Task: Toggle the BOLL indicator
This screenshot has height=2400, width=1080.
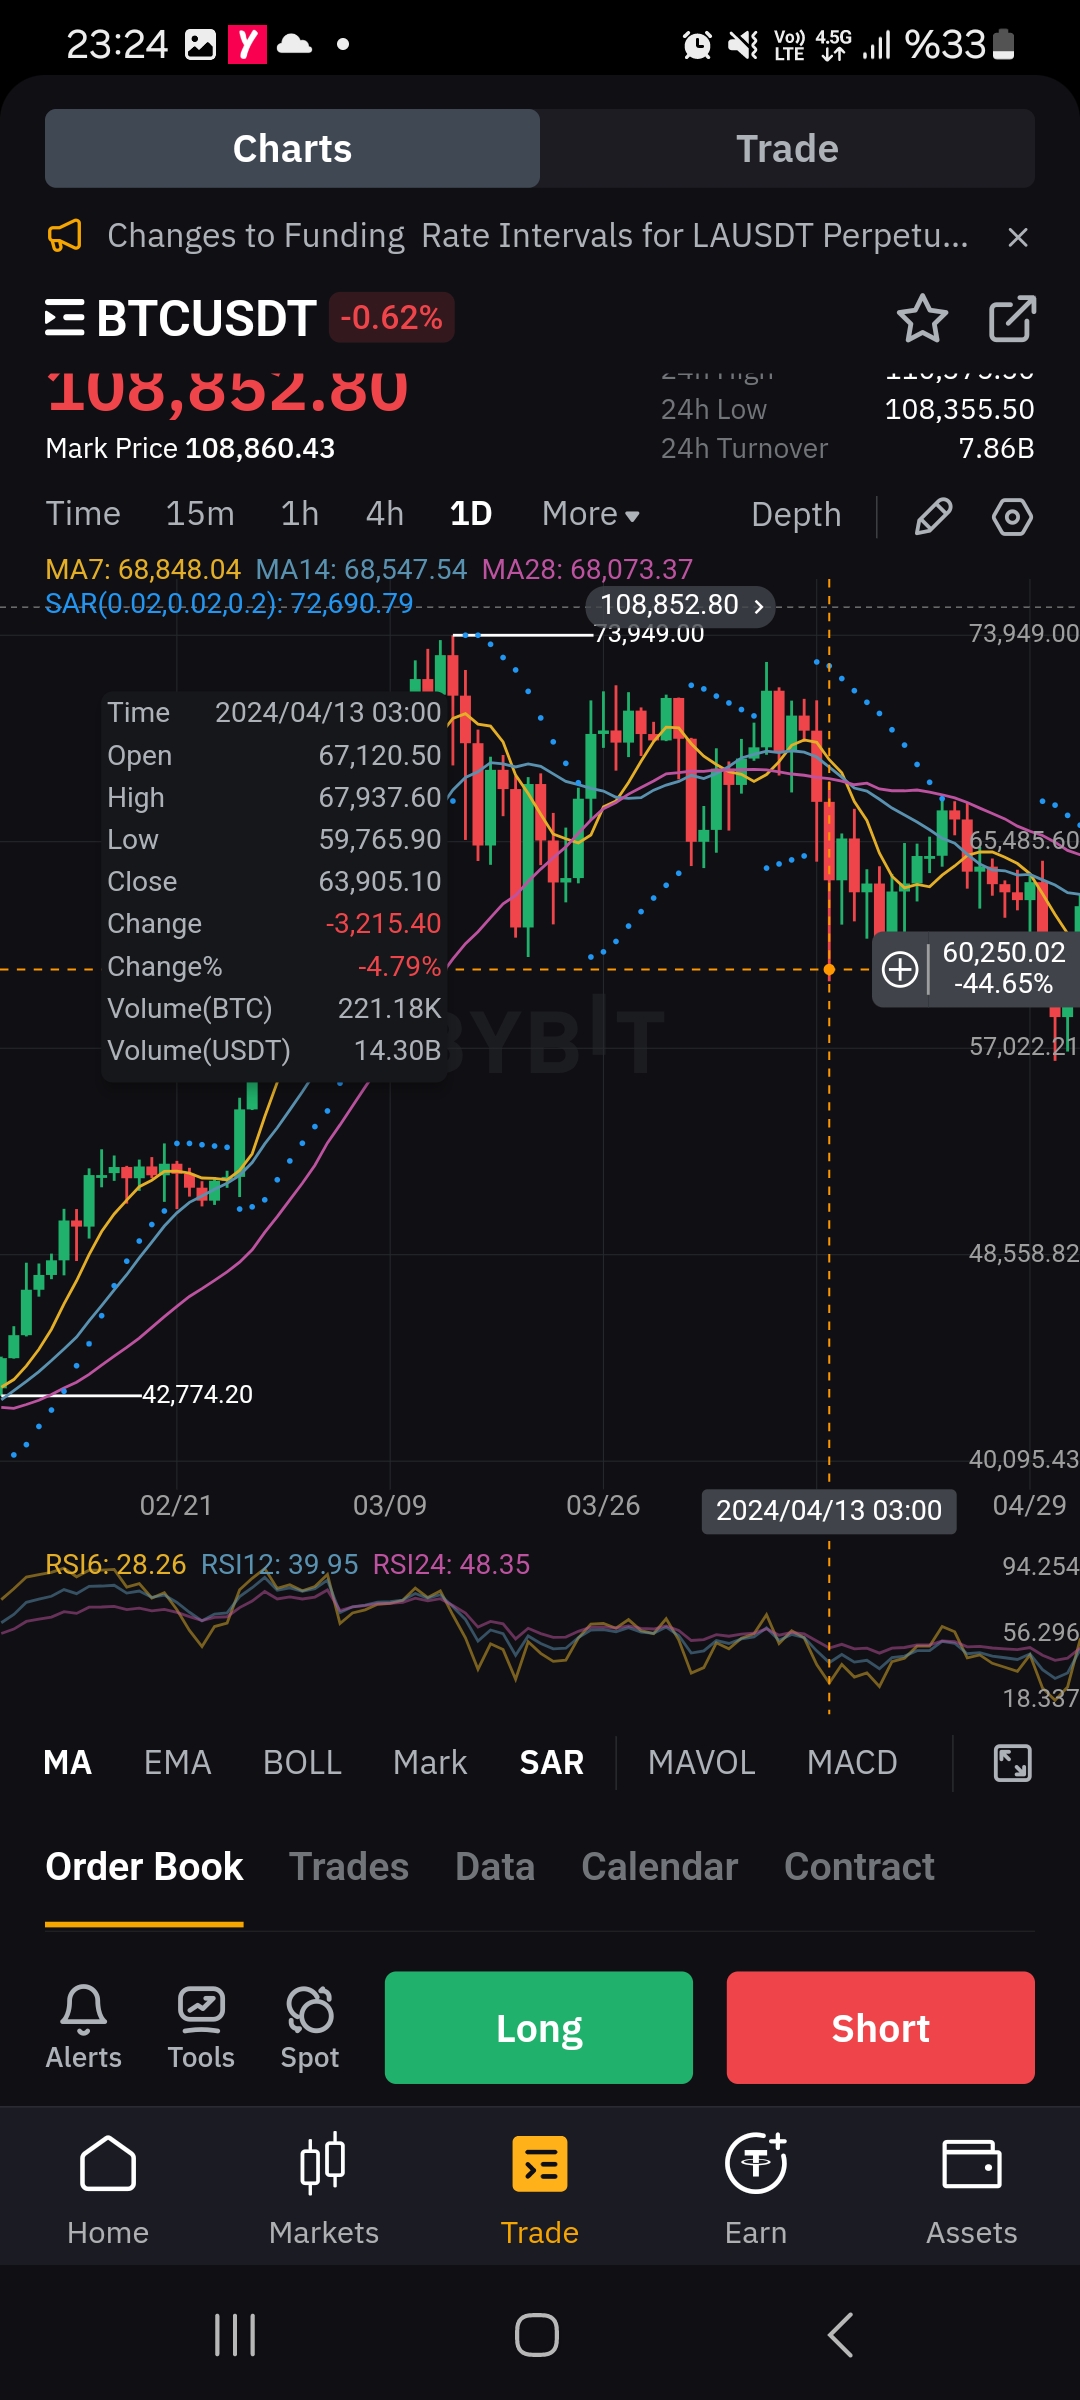Action: click(x=302, y=1762)
